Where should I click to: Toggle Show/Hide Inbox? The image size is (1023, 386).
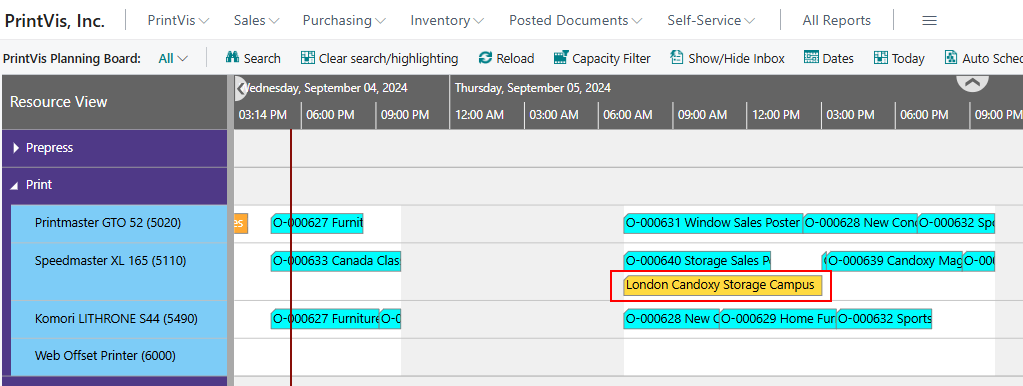[727, 58]
